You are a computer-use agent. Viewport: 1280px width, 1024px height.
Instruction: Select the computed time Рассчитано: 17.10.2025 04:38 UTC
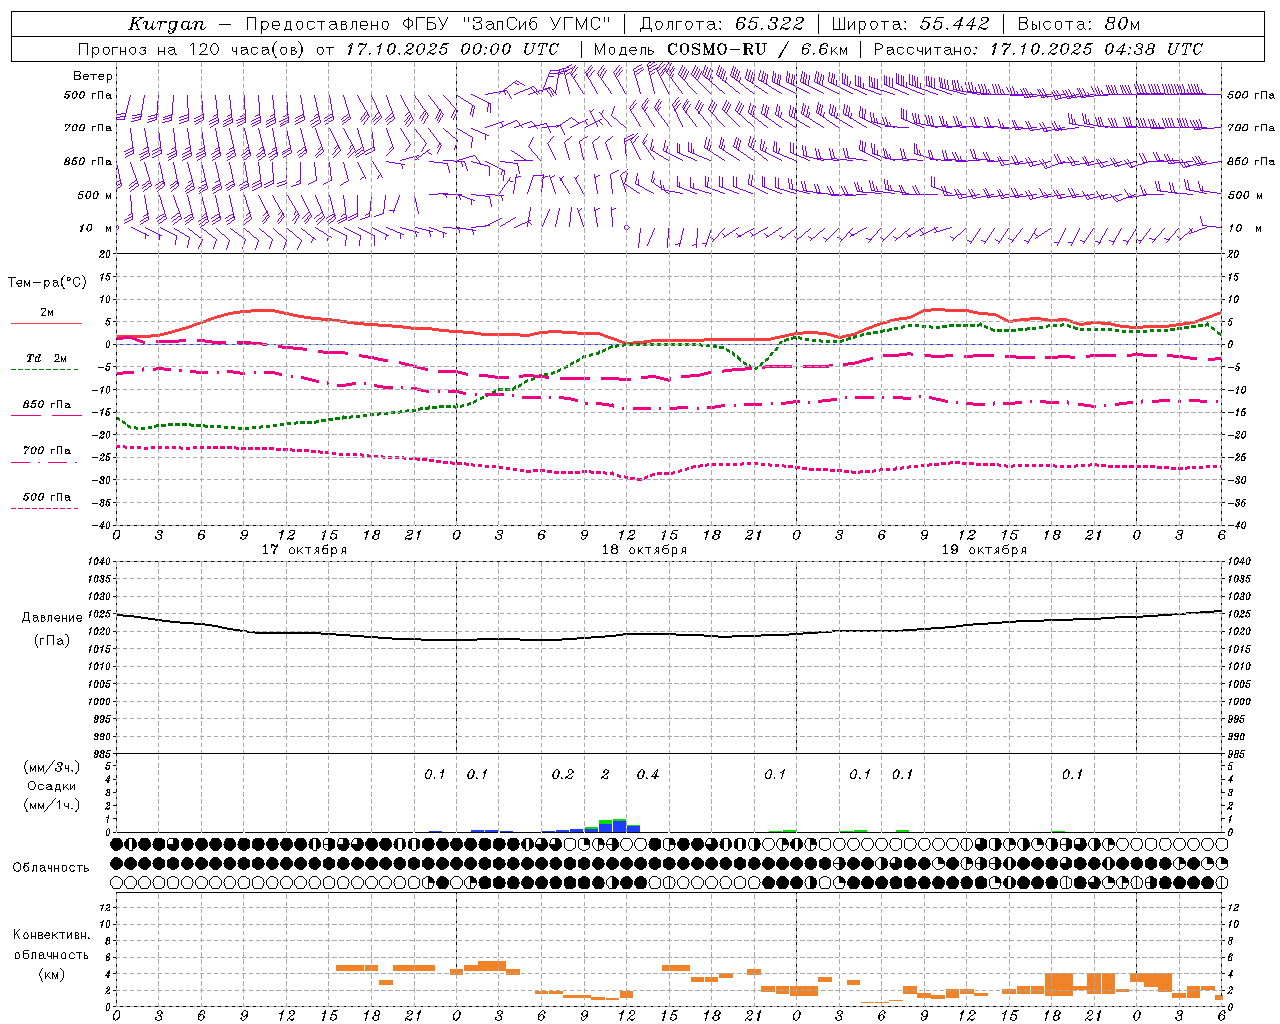click(1038, 49)
